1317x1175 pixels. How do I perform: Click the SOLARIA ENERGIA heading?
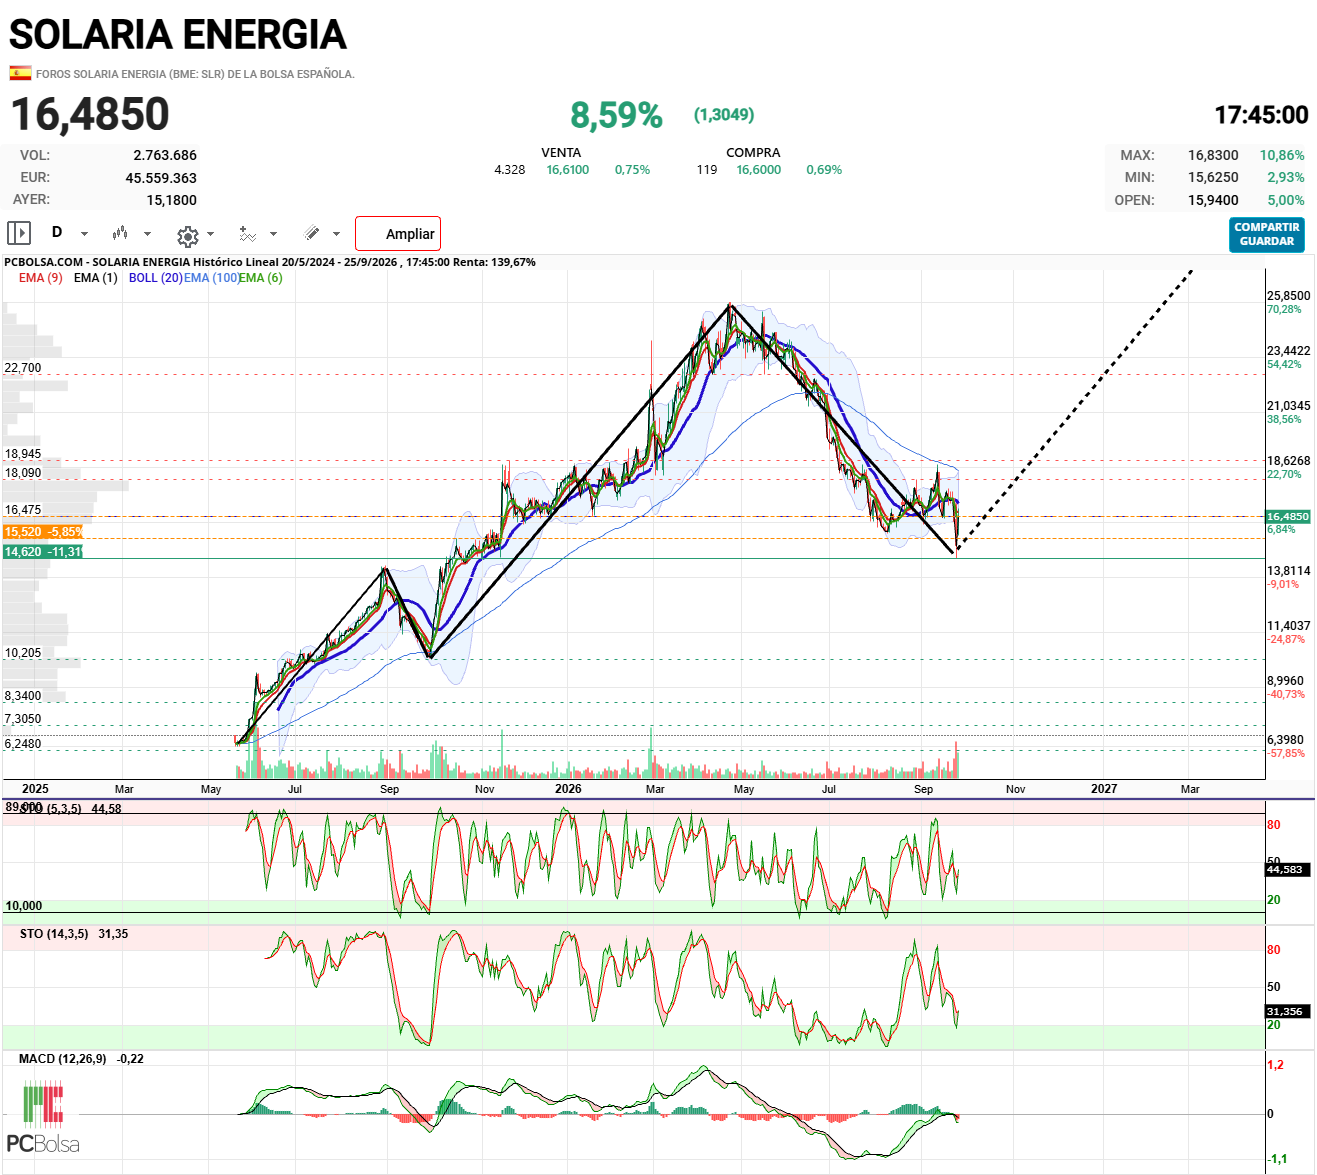178,35
